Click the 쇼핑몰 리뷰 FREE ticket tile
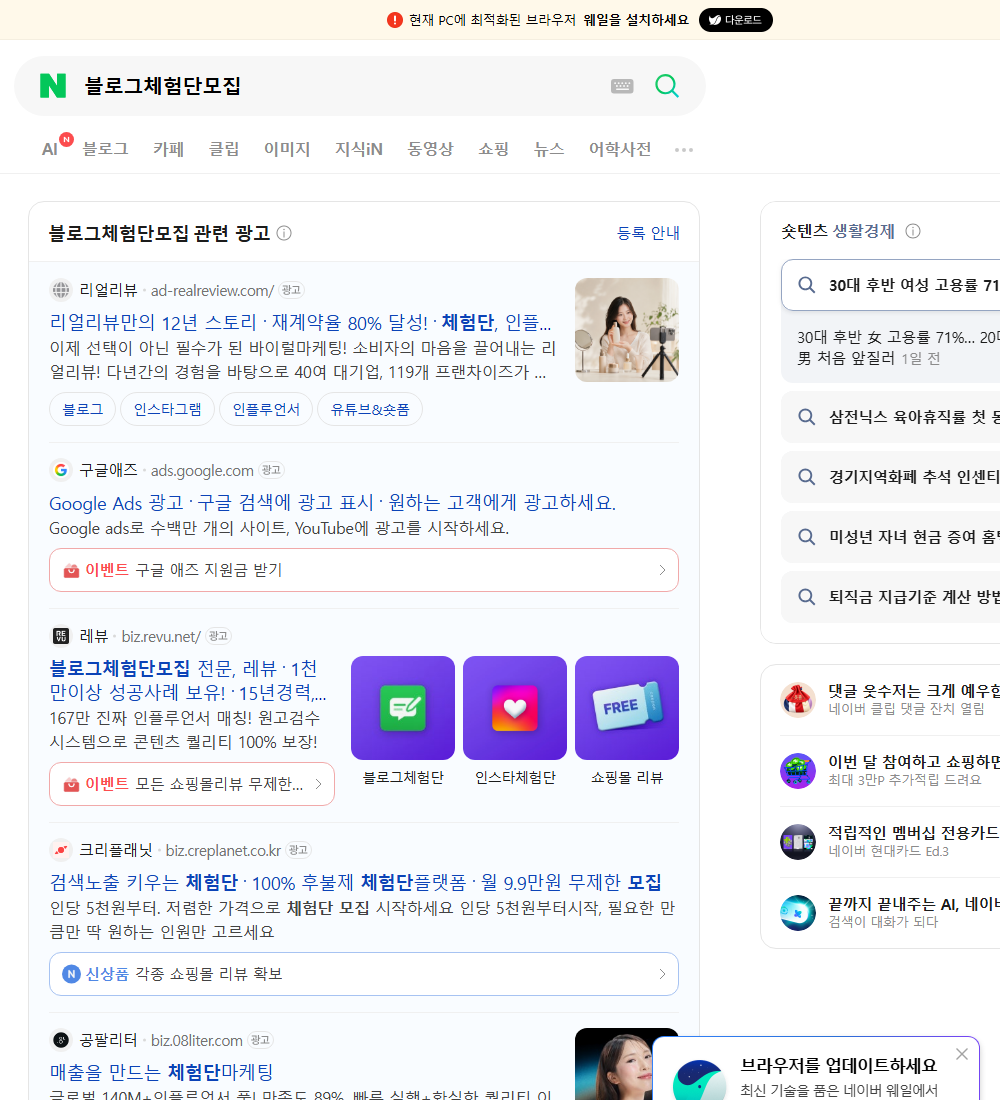The image size is (1000, 1100). (627, 708)
